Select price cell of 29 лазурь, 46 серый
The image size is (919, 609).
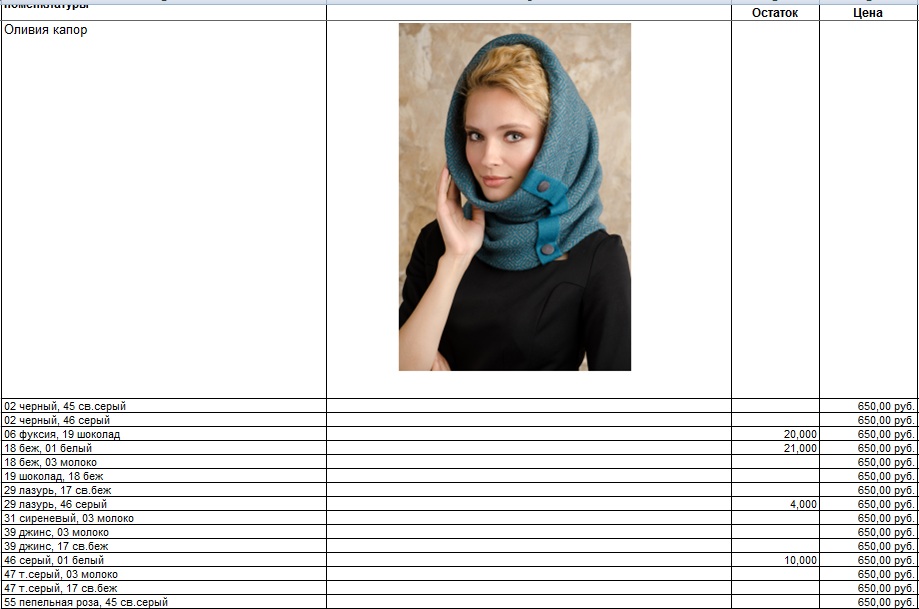pyautogui.click(x=868, y=504)
